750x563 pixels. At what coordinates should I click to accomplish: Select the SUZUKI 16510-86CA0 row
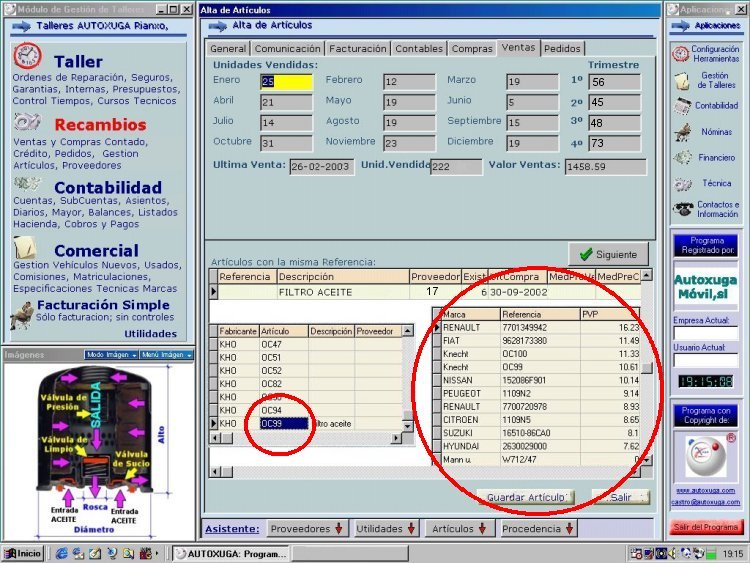click(x=537, y=433)
